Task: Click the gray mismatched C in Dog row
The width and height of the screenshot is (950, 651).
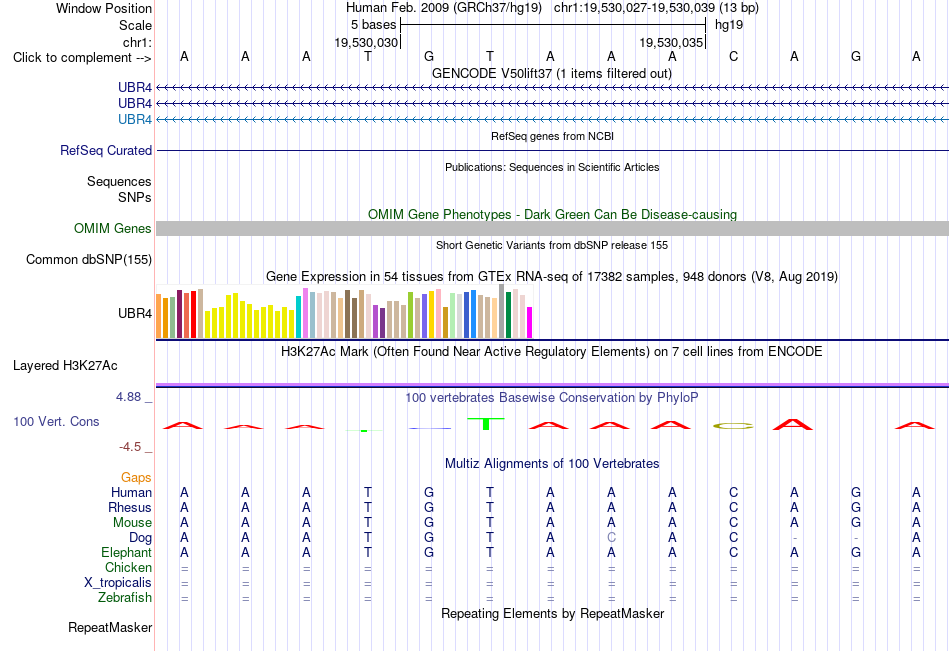Action: 611,538
